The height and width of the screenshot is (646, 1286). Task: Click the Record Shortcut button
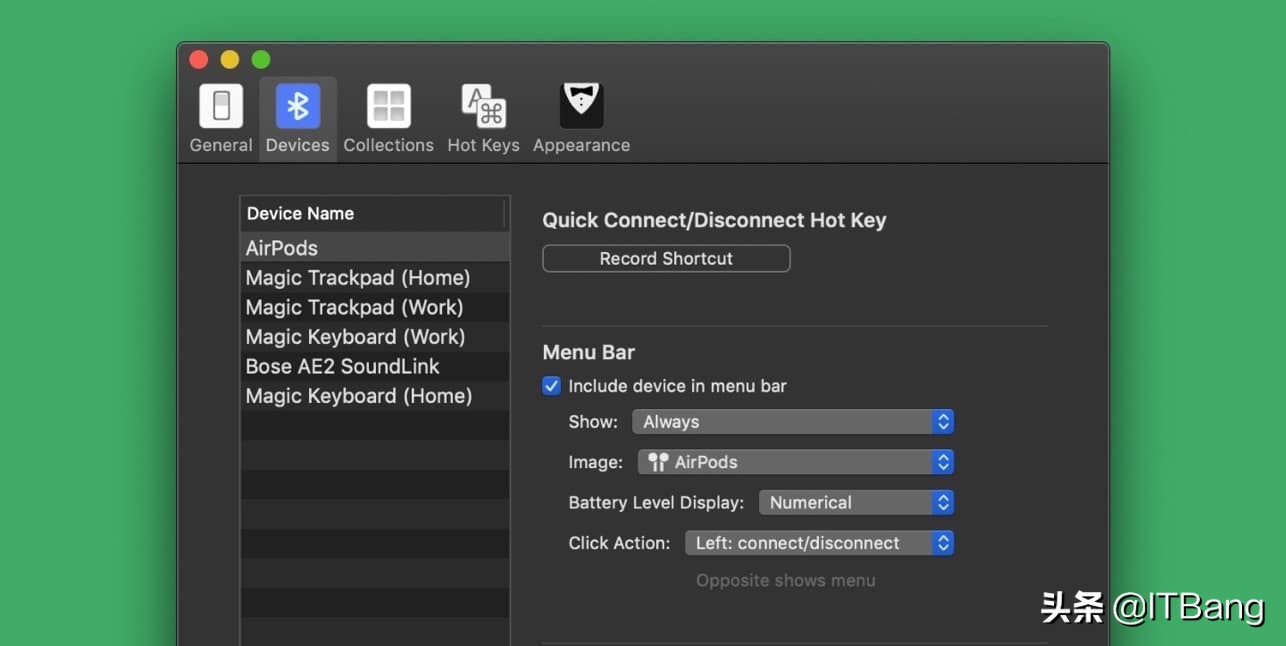click(x=666, y=259)
